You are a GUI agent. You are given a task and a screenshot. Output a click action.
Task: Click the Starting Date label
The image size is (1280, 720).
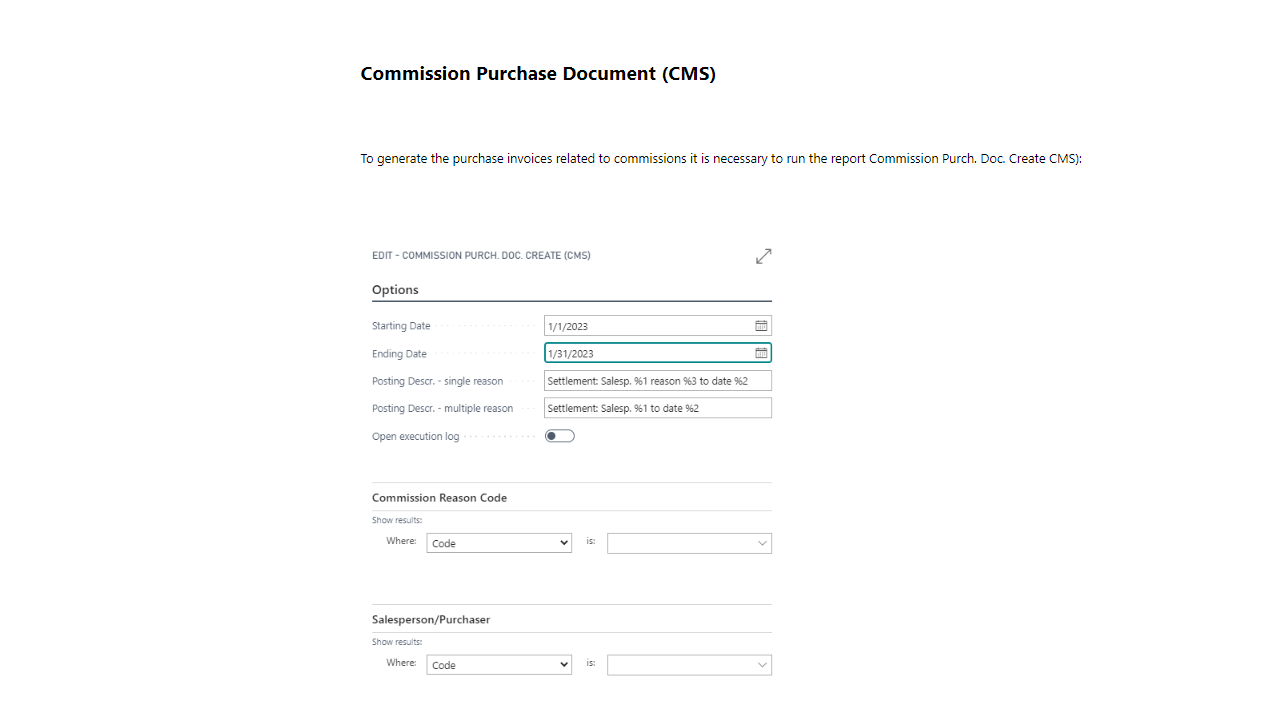401,326
